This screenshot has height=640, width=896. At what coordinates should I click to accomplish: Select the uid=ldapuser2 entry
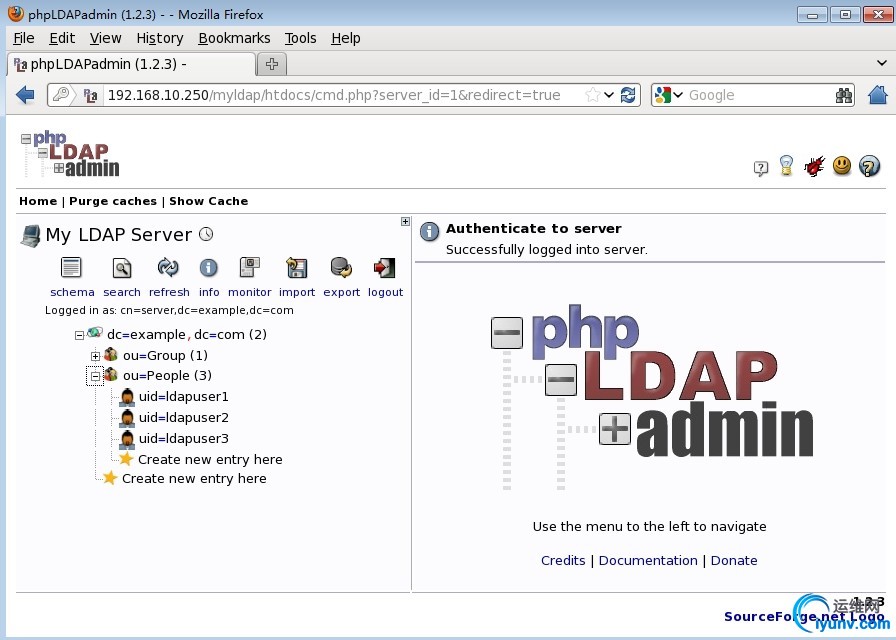pyautogui.click(x=183, y=418)
